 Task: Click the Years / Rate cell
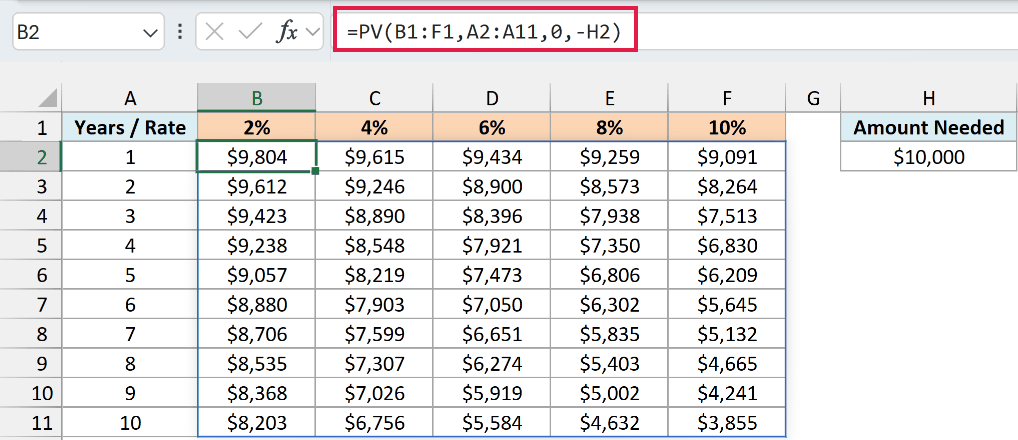[130, 127]
